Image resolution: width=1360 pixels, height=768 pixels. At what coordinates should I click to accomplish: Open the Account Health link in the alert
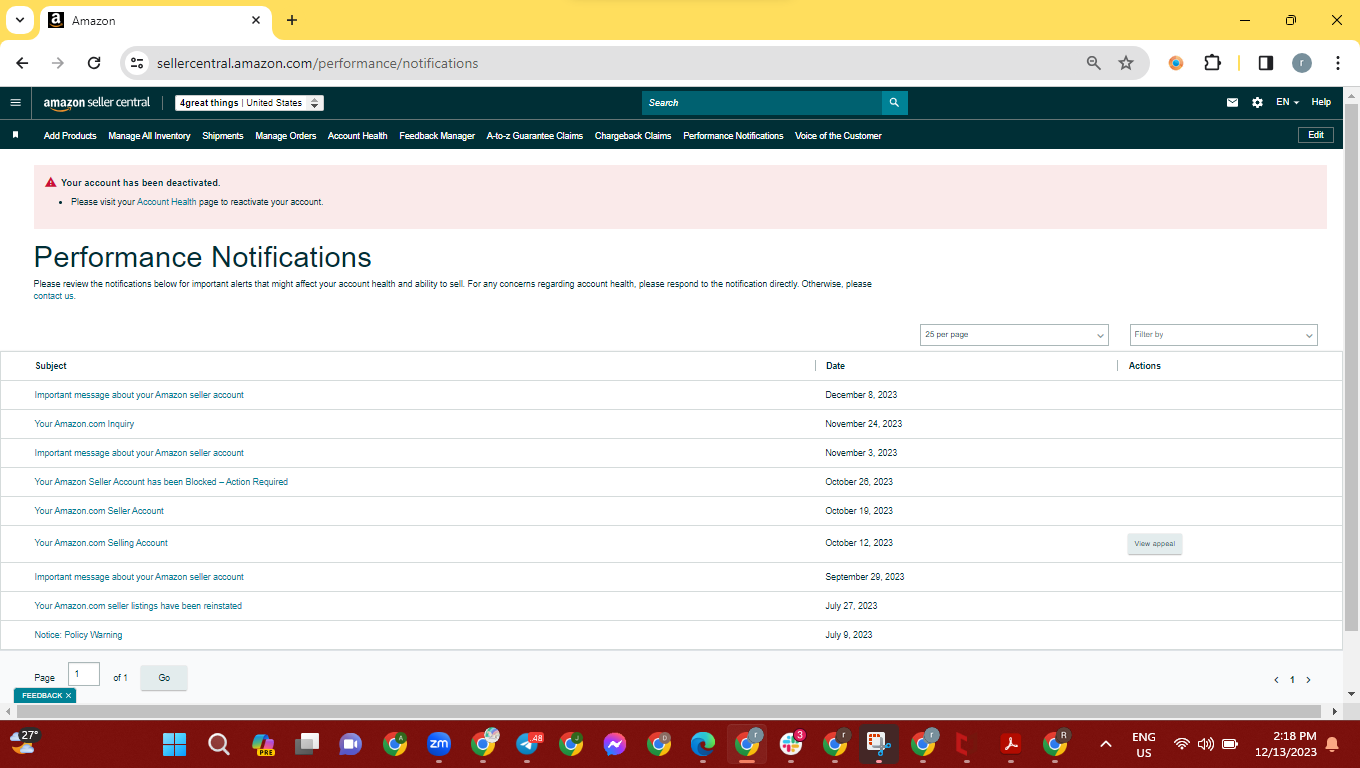(167, 202)
